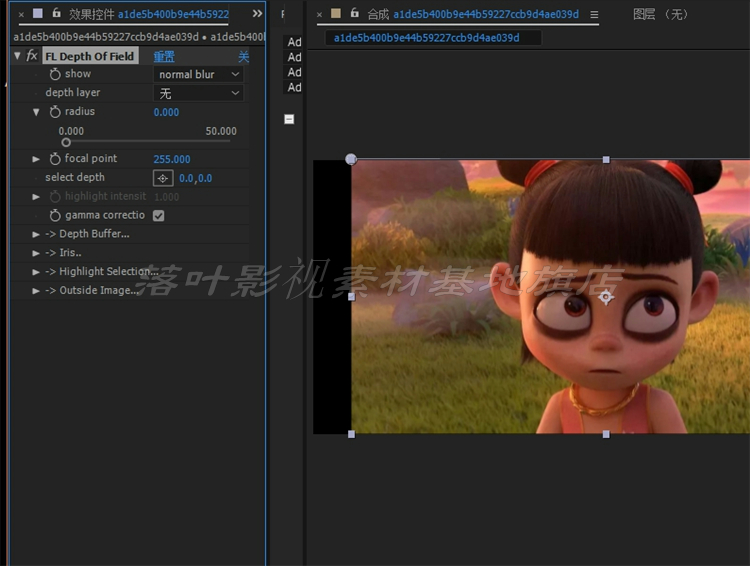Click the top-left layer corner handle

(x=351, y=159)
